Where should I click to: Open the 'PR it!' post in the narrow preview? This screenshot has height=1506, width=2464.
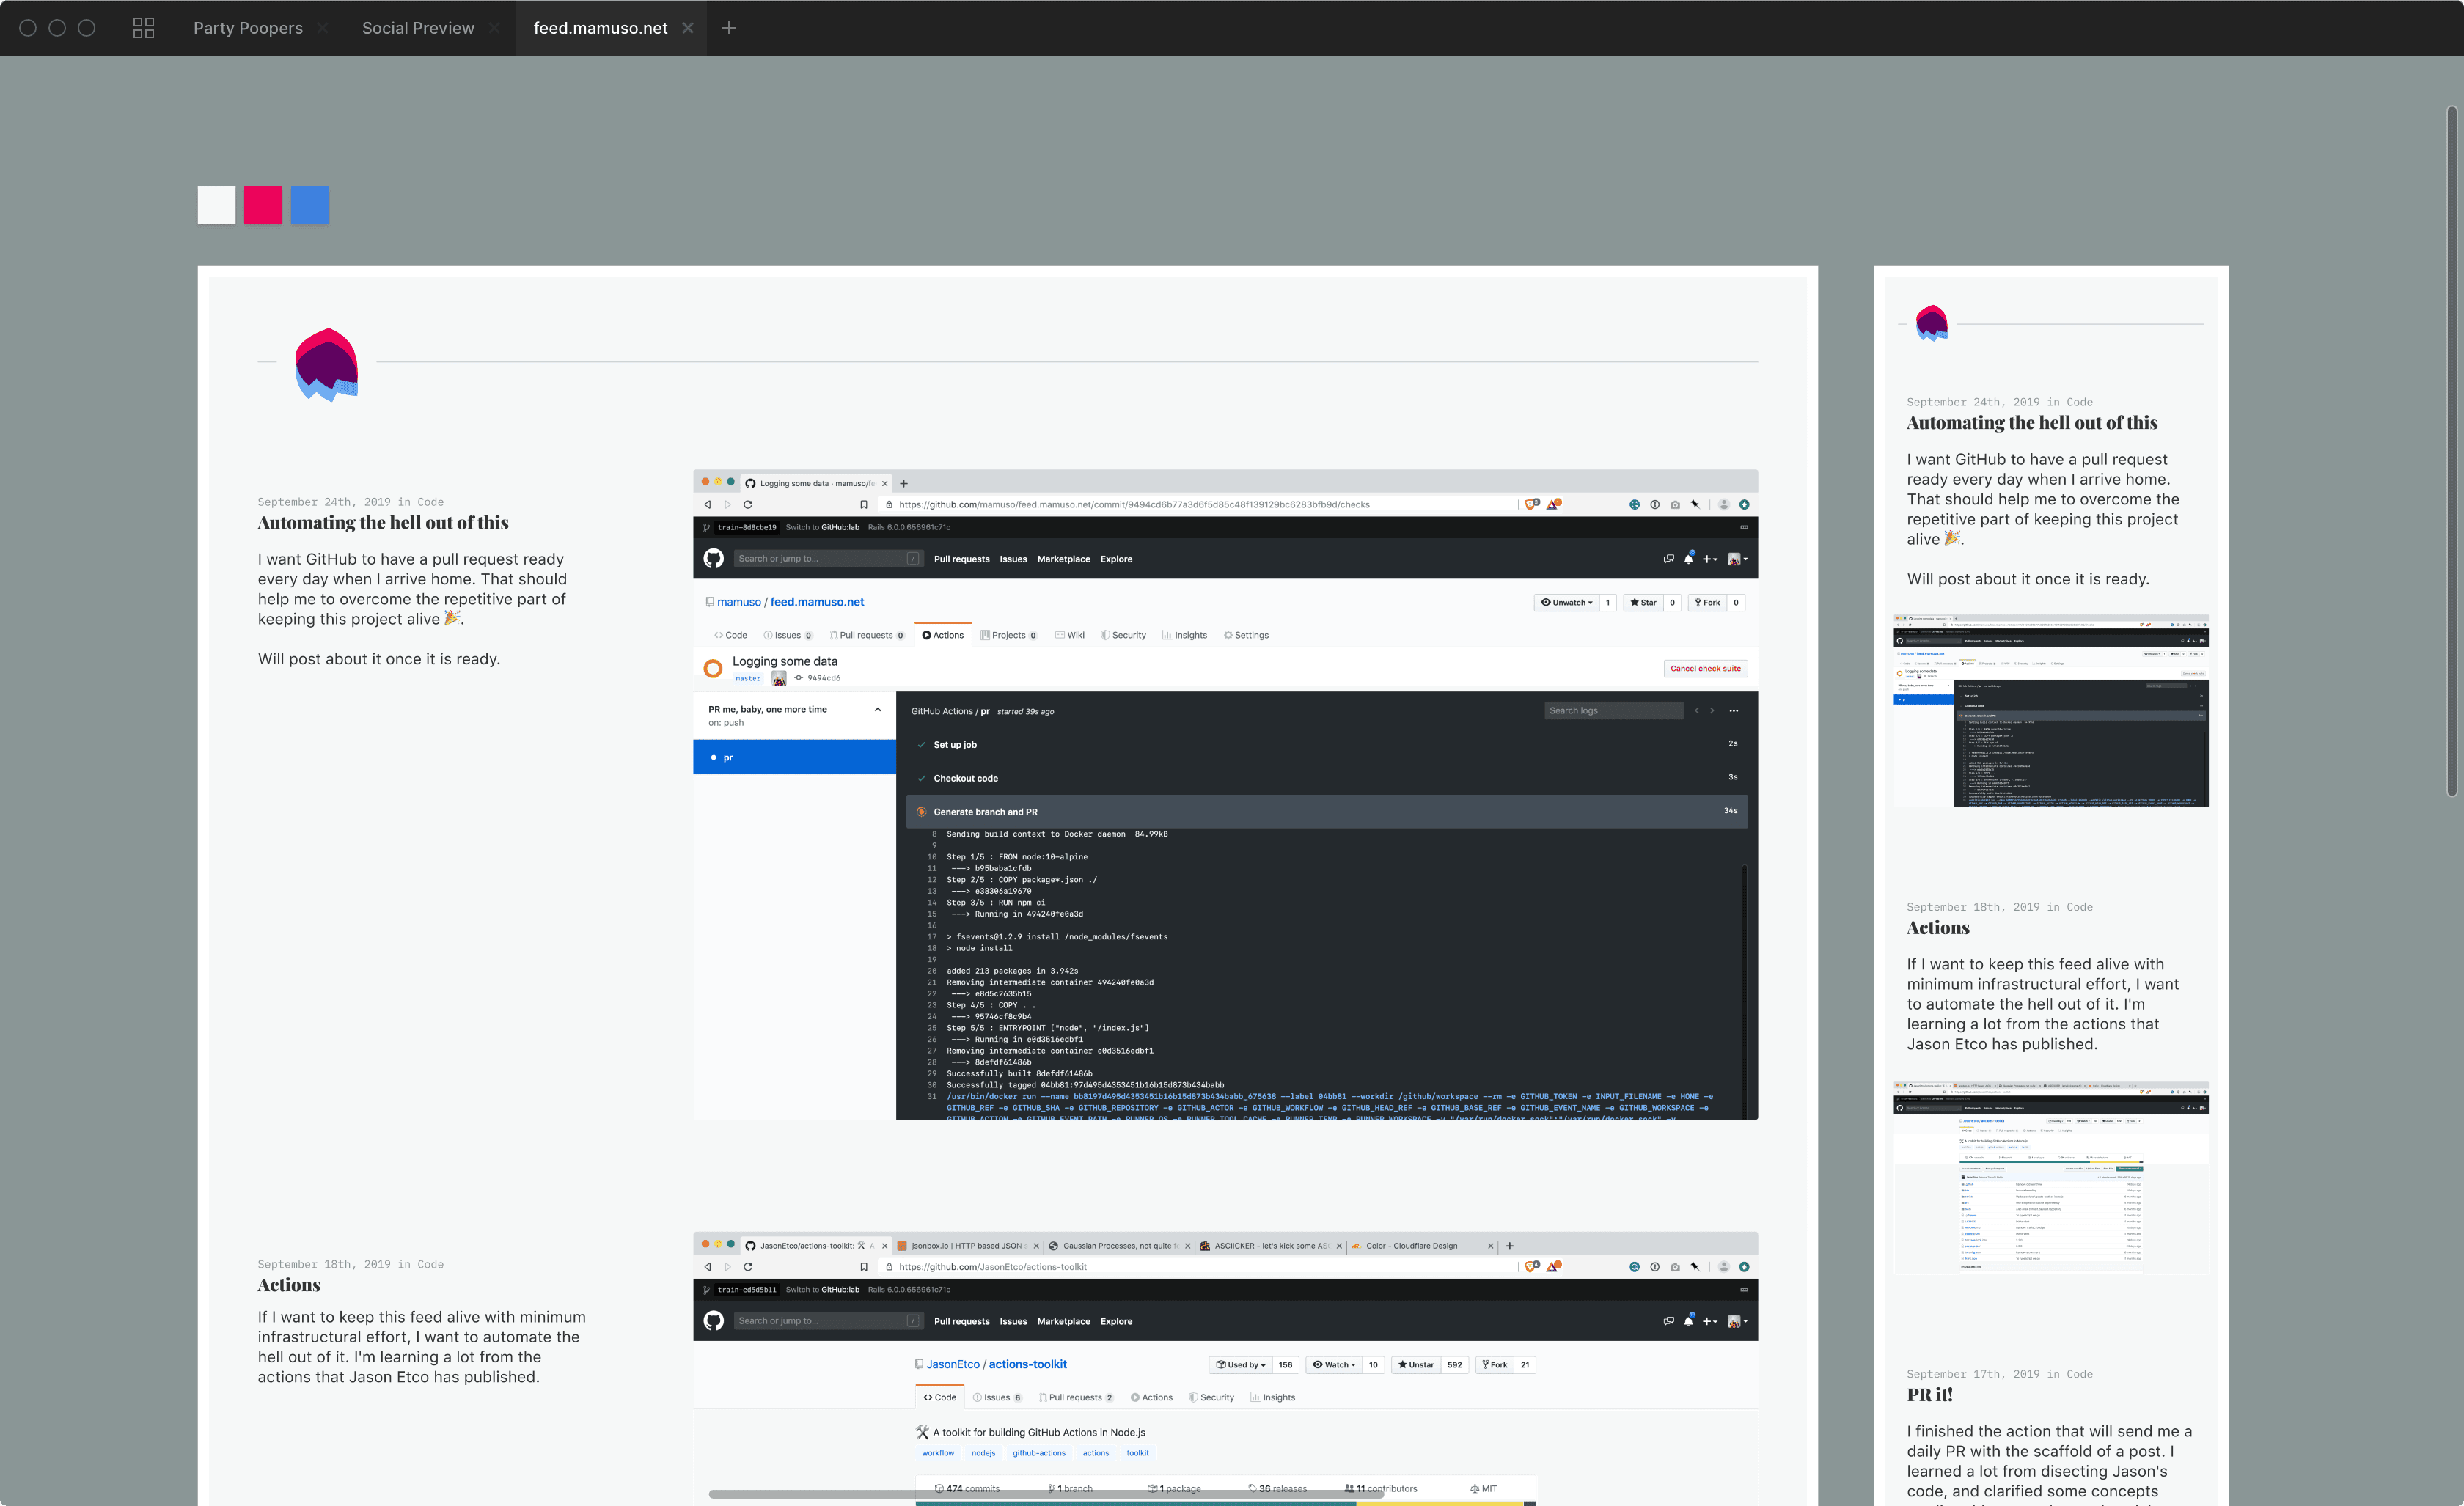[x=1929, y=1394]
